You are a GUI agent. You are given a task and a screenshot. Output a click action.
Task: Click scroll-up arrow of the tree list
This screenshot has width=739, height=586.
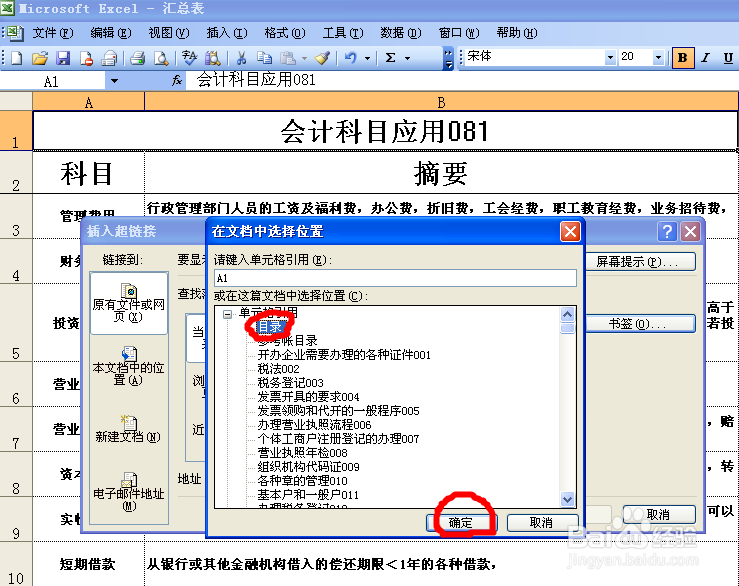click(x=567, y=314)
